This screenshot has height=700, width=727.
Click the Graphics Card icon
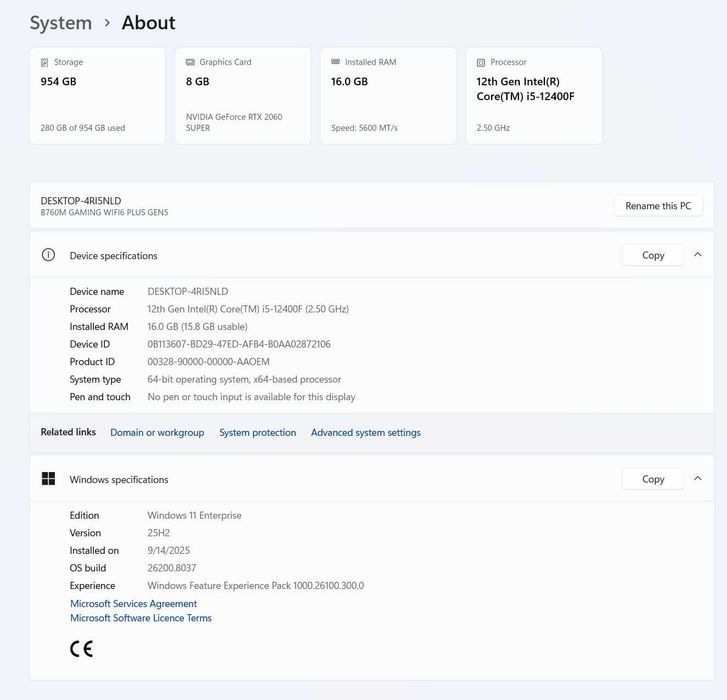190,62
